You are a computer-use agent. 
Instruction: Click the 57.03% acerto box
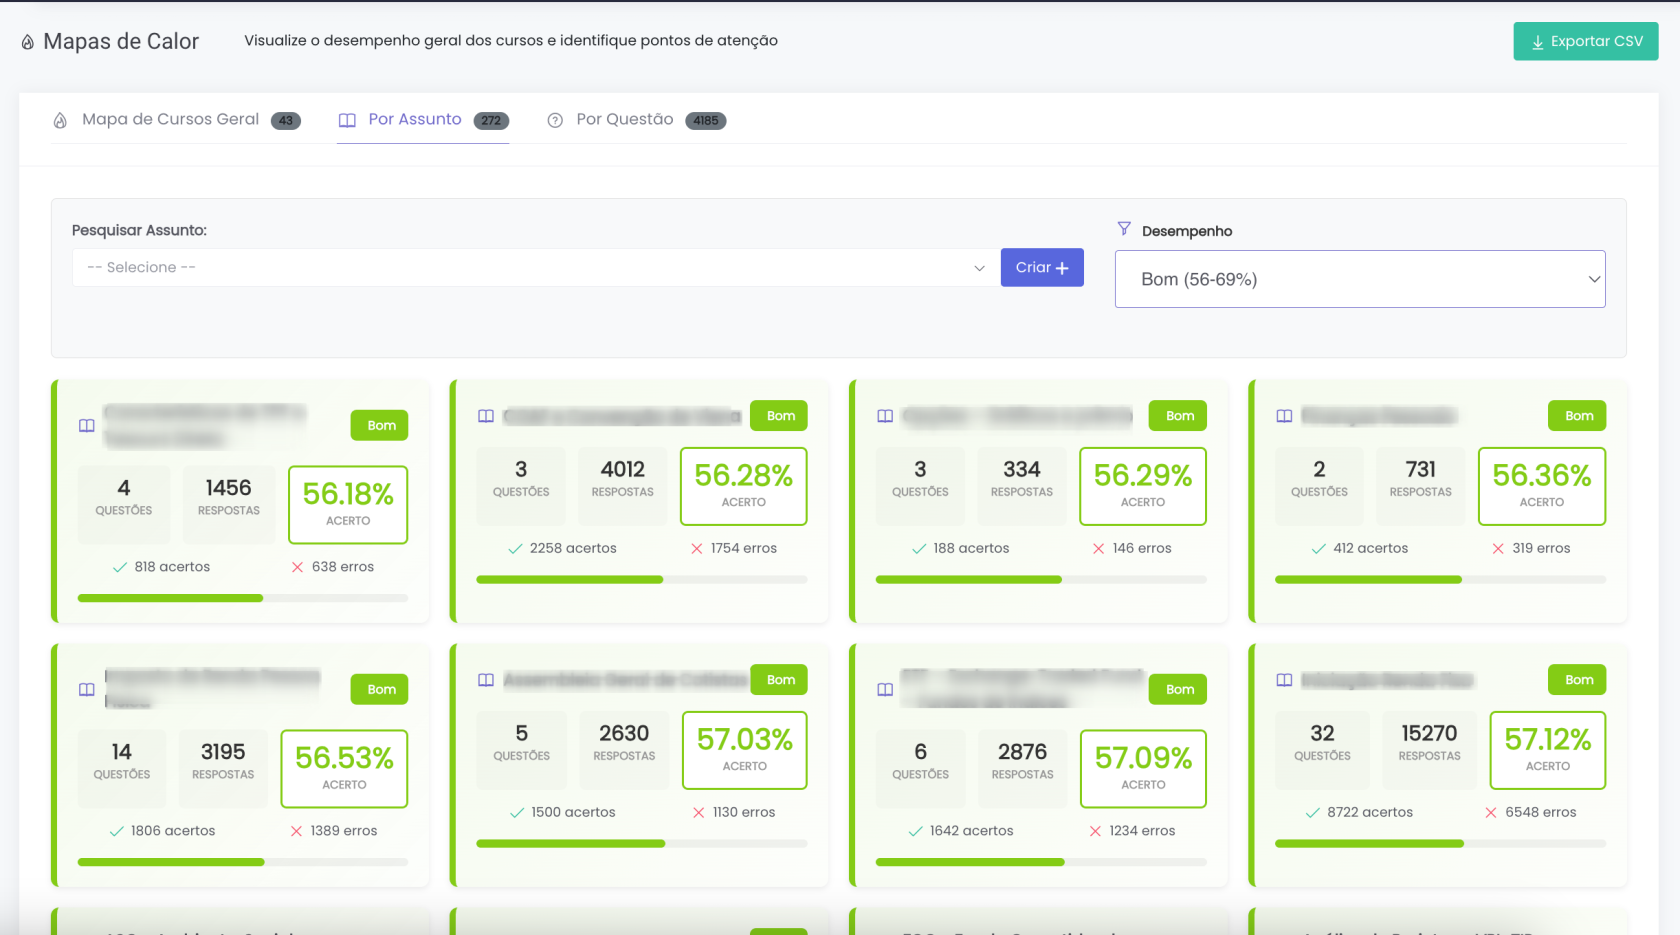pos(744,750)
